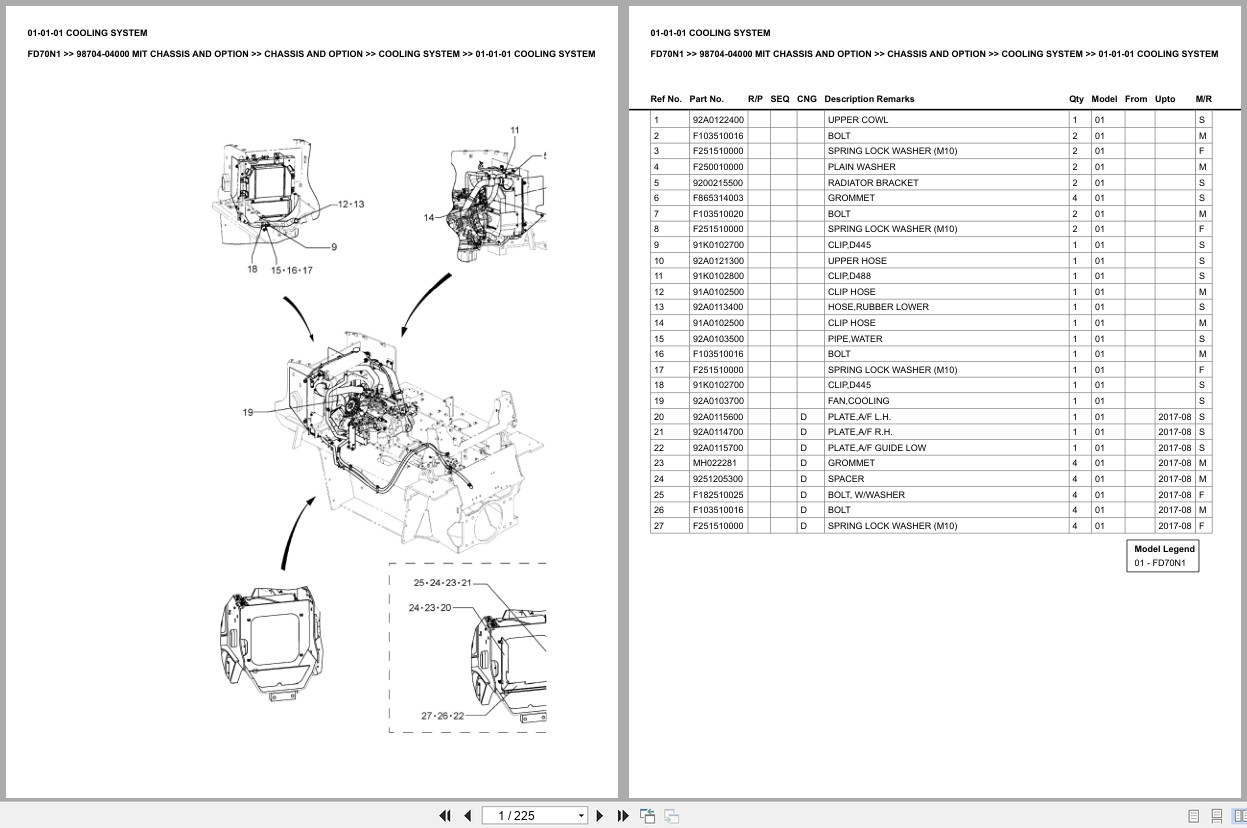
Task: Click the previous view navigation icon
Action: click(x=648, y=816)
